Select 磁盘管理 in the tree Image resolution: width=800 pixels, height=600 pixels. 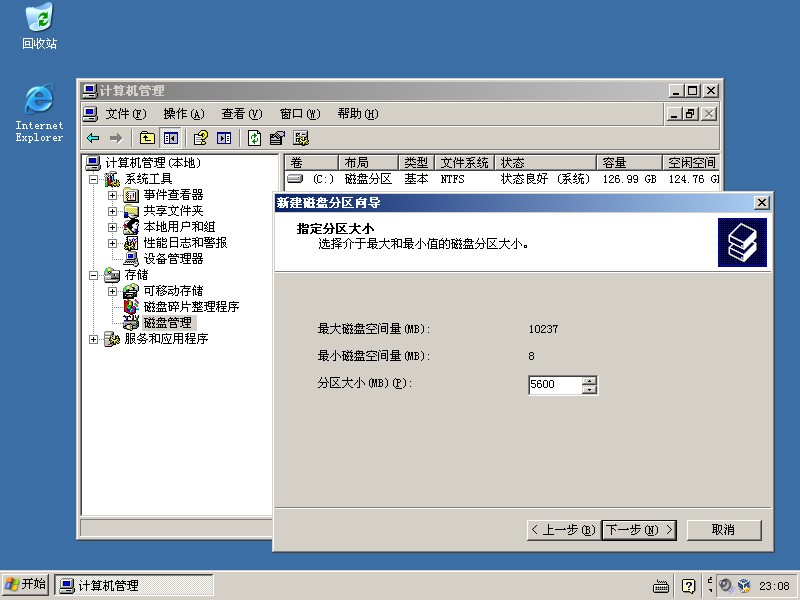pyautogui.click(x=168, y=323)
